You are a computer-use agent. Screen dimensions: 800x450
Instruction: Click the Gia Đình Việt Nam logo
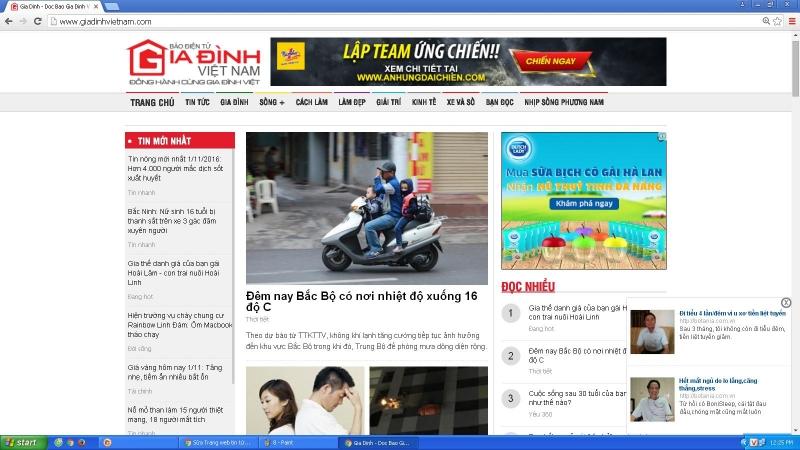193,62
